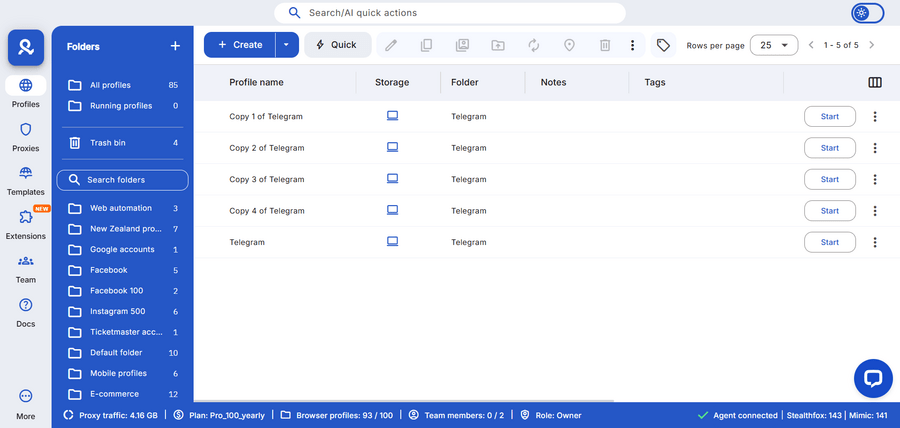
Task: Open Proxies in the left sidebar
Action: pos(26,137)
